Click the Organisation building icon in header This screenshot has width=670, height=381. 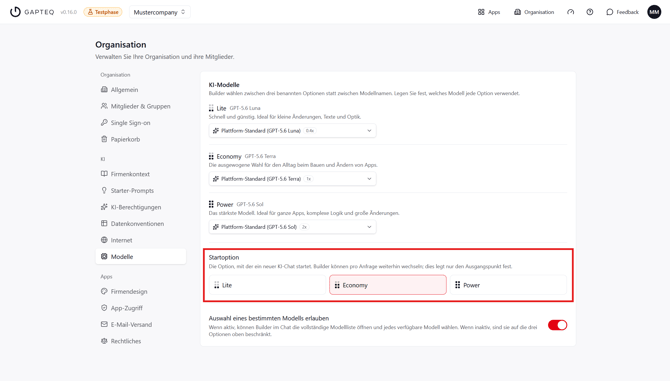[517, 12]
